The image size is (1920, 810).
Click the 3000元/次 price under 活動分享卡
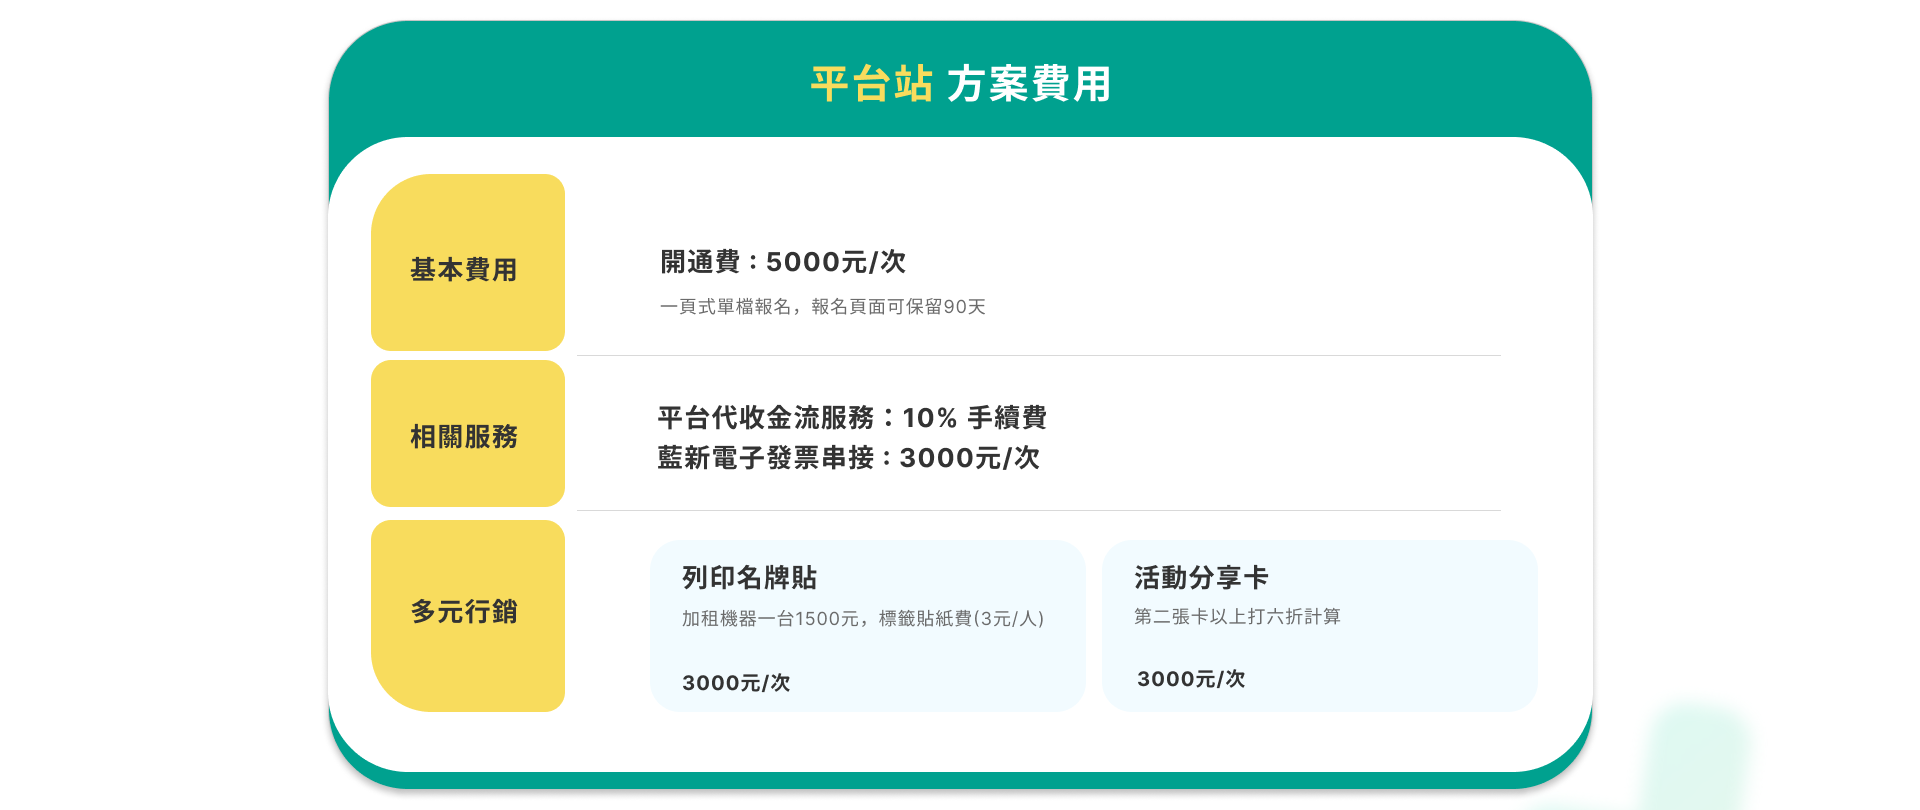[1191, 679]
